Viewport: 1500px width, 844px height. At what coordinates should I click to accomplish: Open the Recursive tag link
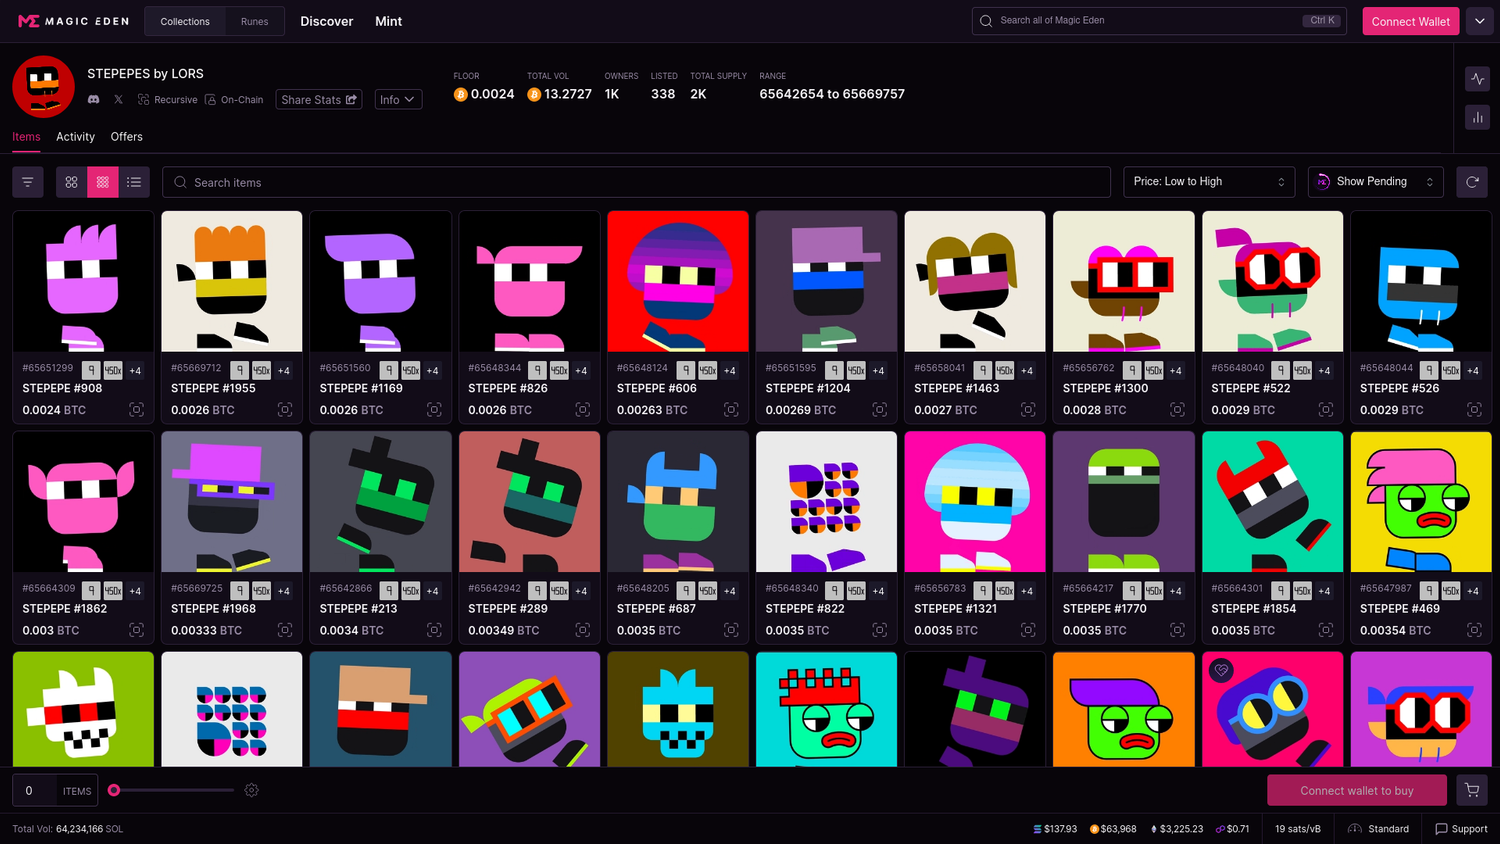(x=168, y=99)
